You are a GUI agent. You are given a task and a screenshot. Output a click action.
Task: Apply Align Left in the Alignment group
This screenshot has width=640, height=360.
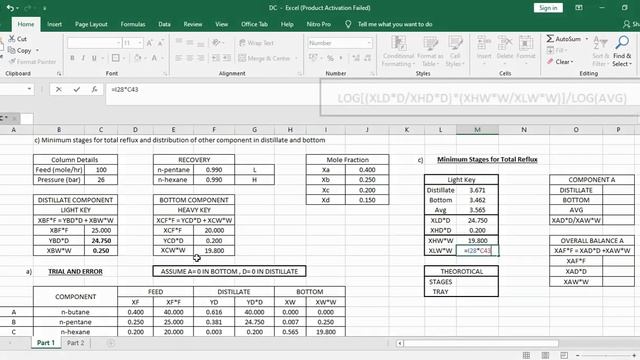[x=179, y=58]
